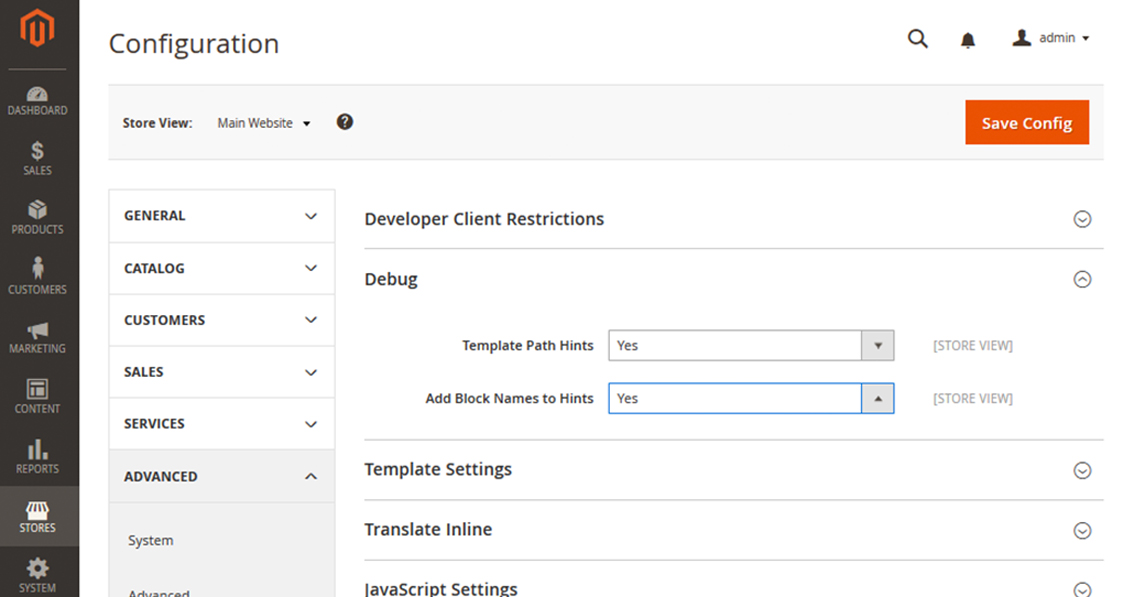Open the admin search magnifier icon
The height and width of the screenshot is (597, 1123).
(x=917, y=38)
